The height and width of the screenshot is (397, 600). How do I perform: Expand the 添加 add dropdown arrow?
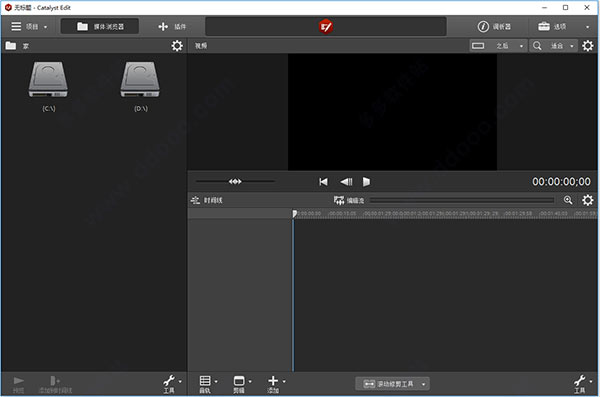[284, 381]
